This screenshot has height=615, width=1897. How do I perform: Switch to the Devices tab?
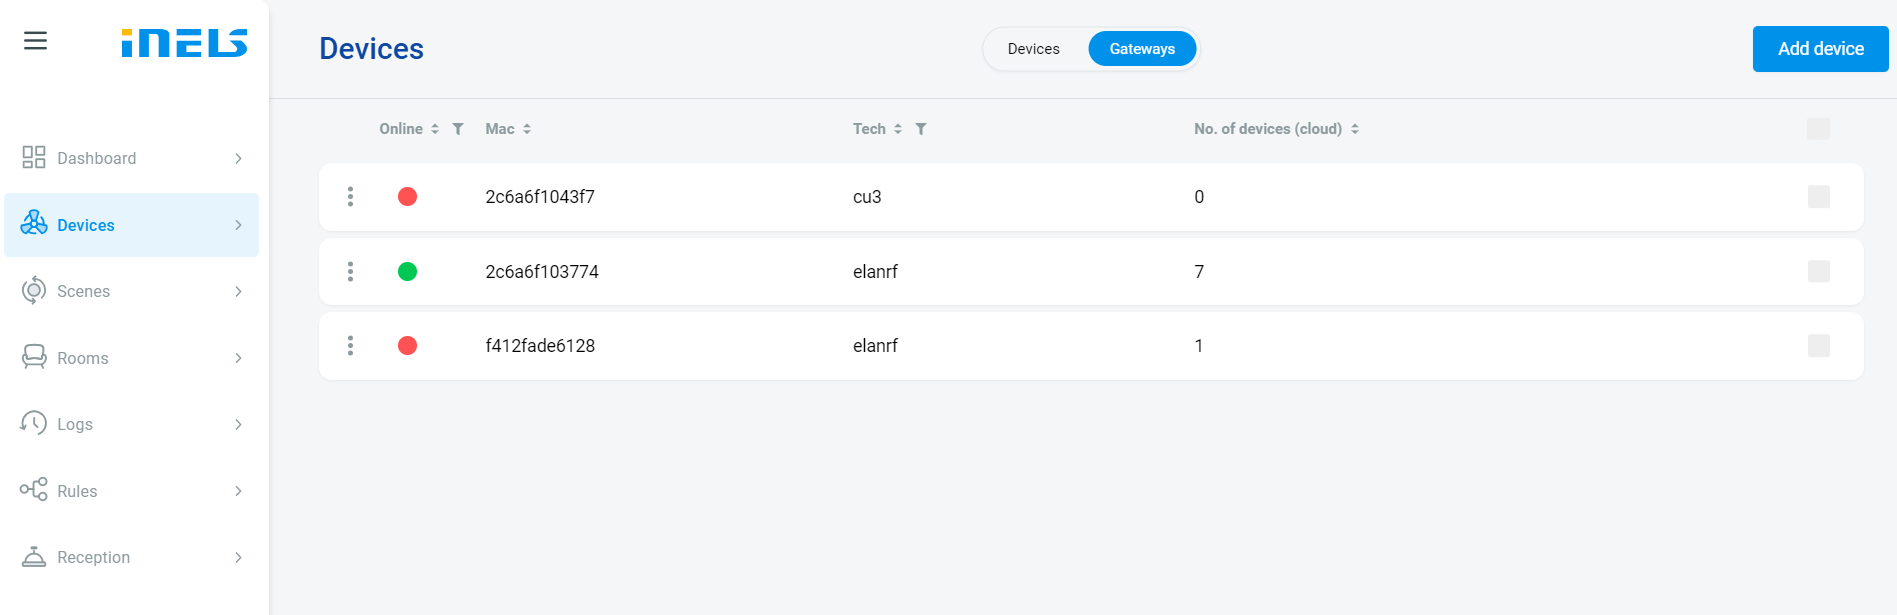pyautogui.click(x=1033, y=49)
